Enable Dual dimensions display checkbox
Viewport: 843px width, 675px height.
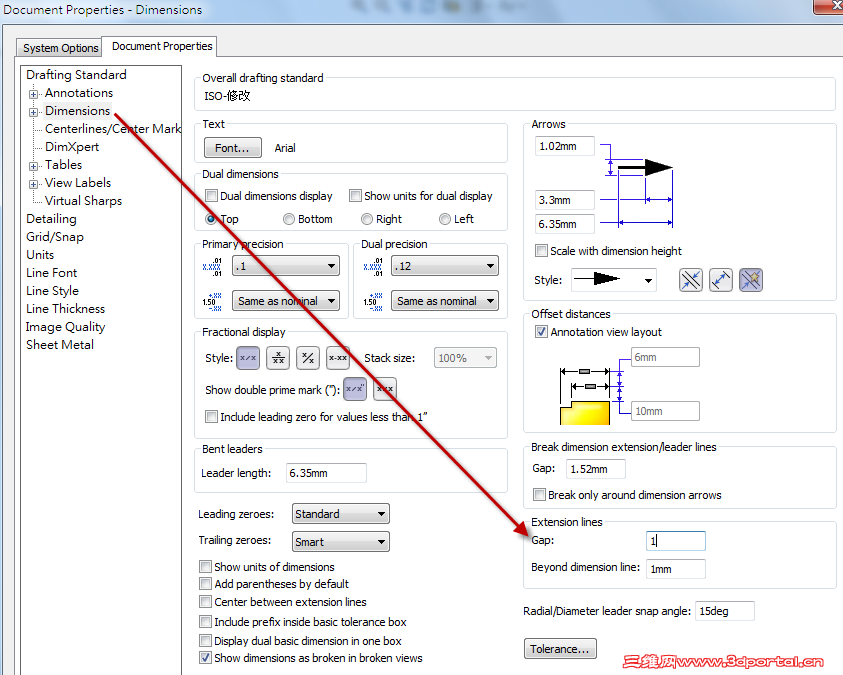coord(212,196)
